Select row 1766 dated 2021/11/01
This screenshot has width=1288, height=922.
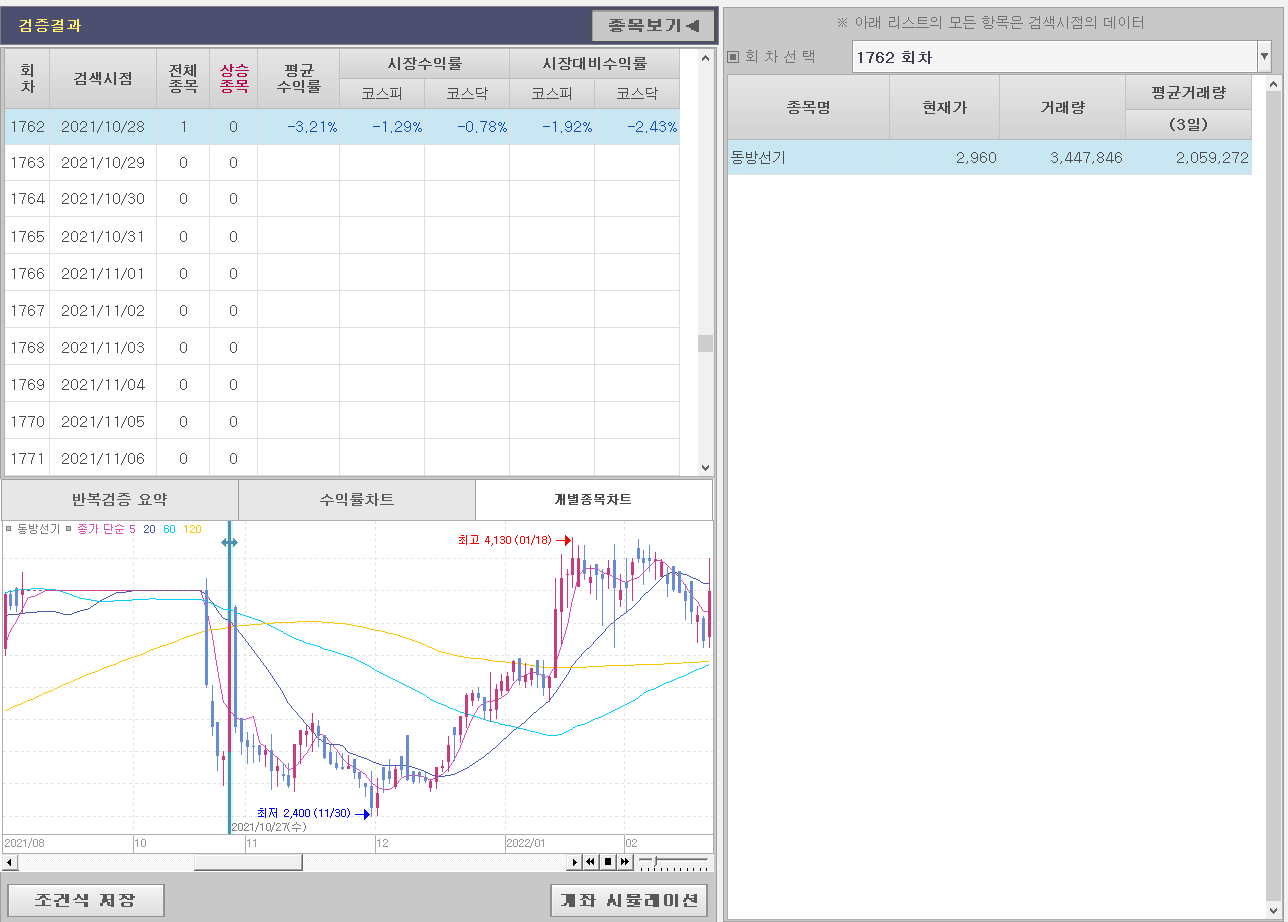tap(342, 273)
